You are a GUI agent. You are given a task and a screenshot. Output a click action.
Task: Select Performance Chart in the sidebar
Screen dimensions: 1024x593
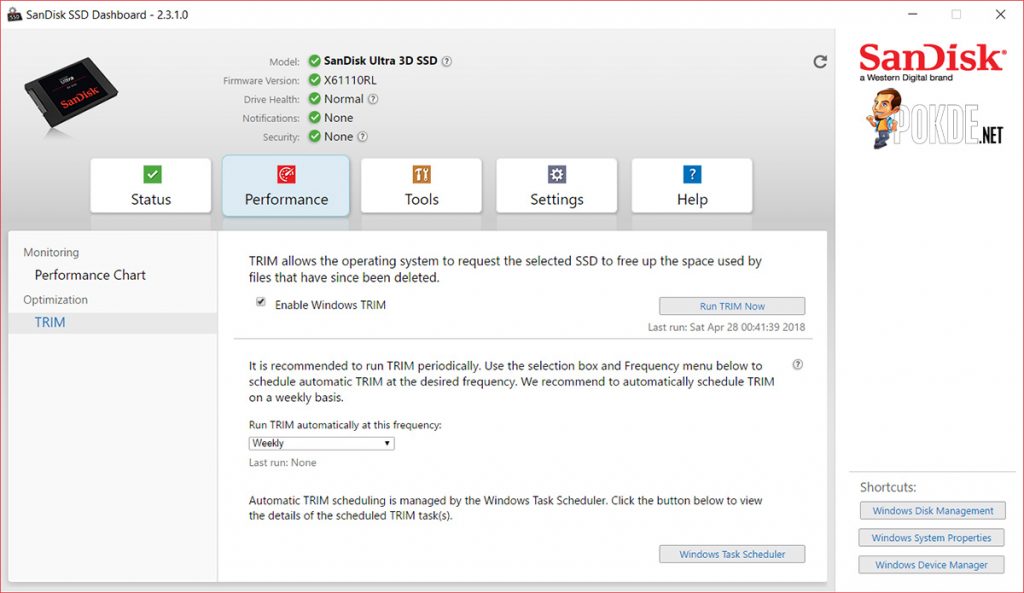click(90, 275)
